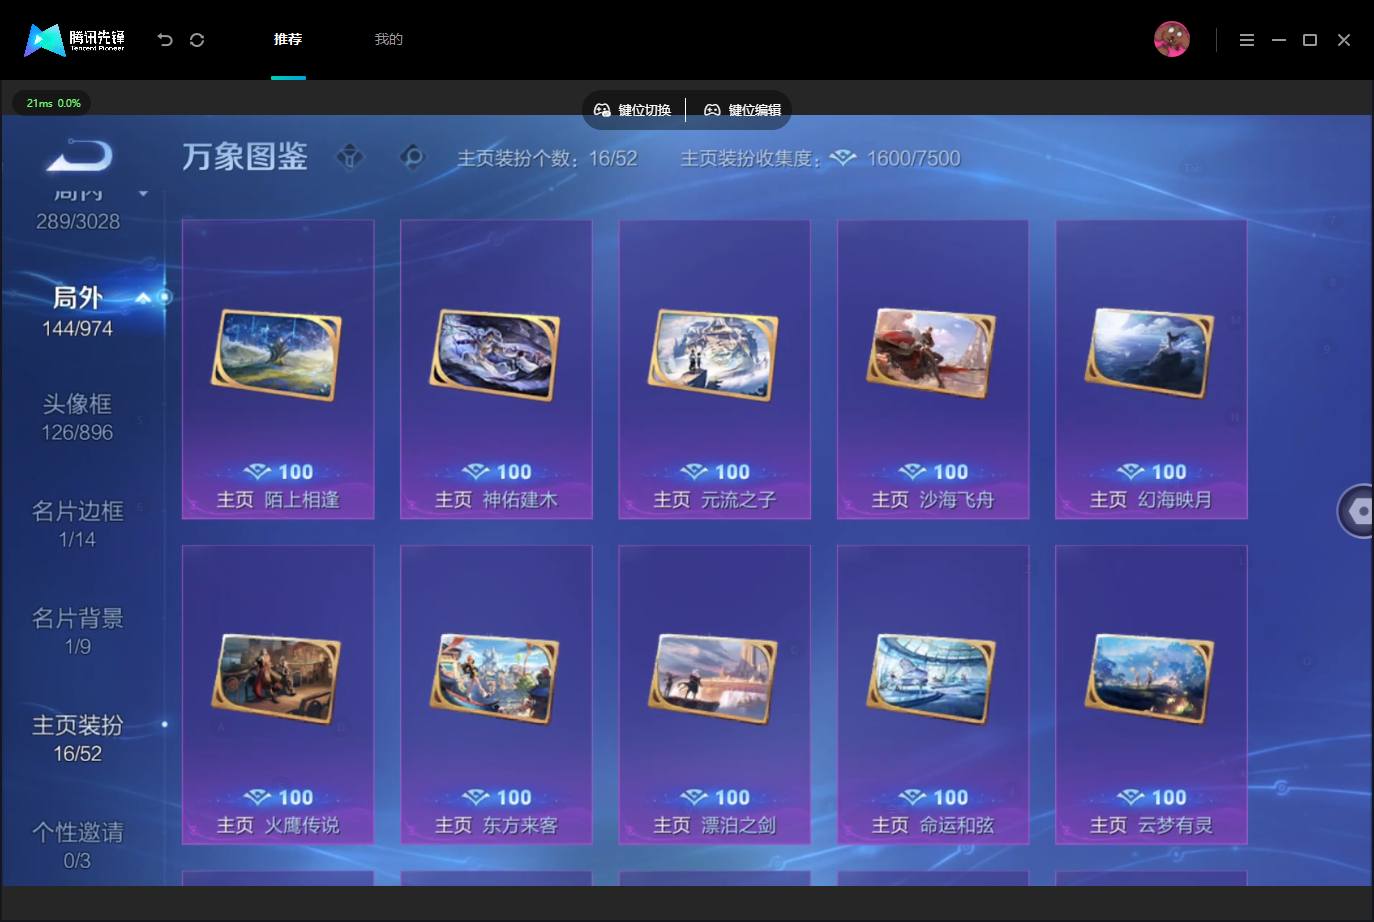Click the game back arrow button

[x=79, y=155]
